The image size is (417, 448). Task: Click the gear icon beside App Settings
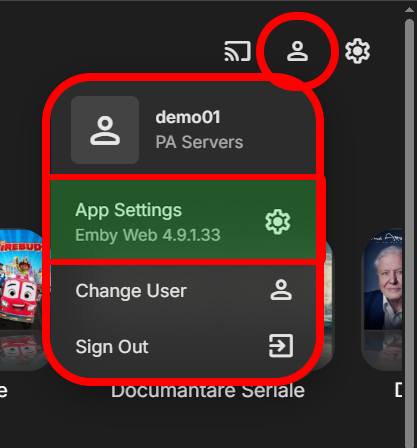(278, 222)
